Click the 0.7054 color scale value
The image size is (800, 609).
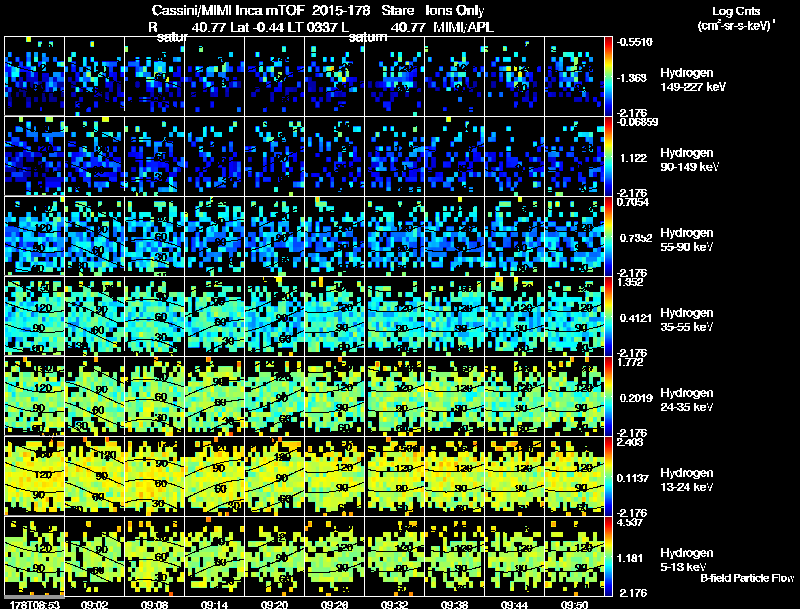pyautogui.click(x=633, y=202)
